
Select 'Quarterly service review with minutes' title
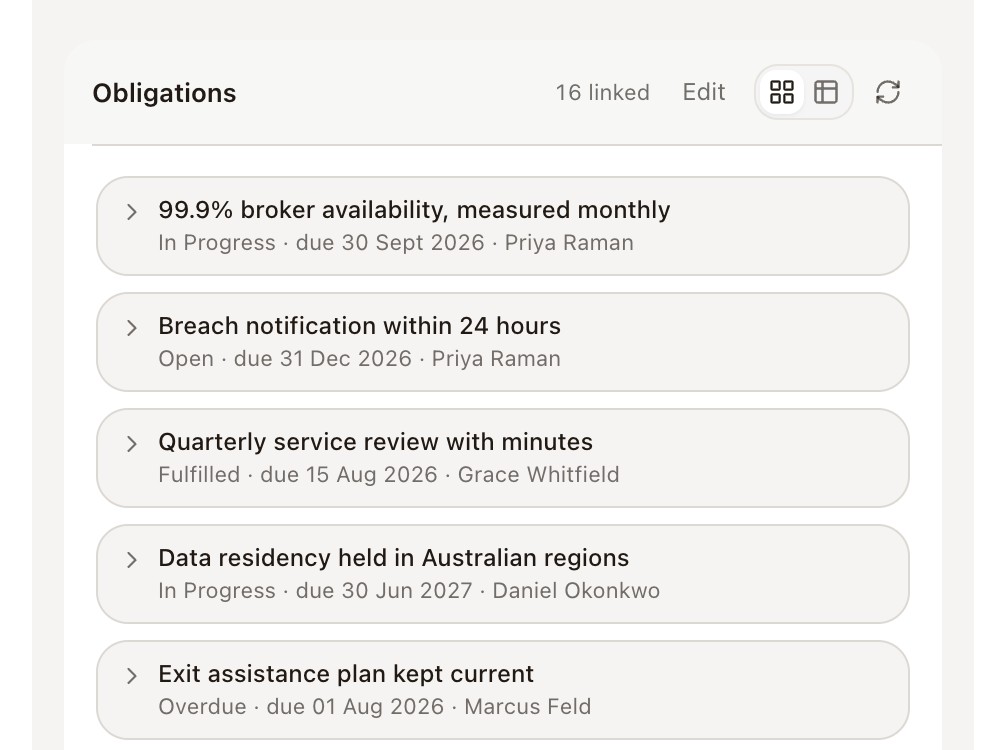(375, 442)
